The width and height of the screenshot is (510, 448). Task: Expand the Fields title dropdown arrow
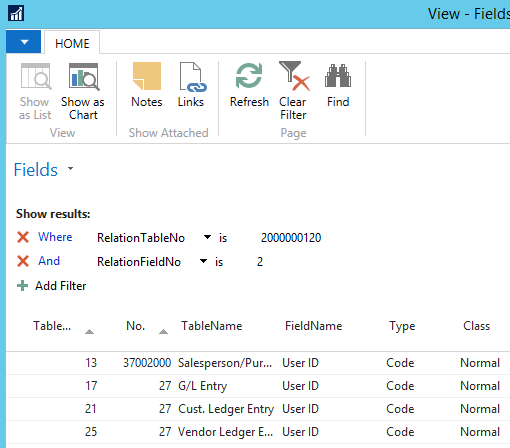pos(70,168)
